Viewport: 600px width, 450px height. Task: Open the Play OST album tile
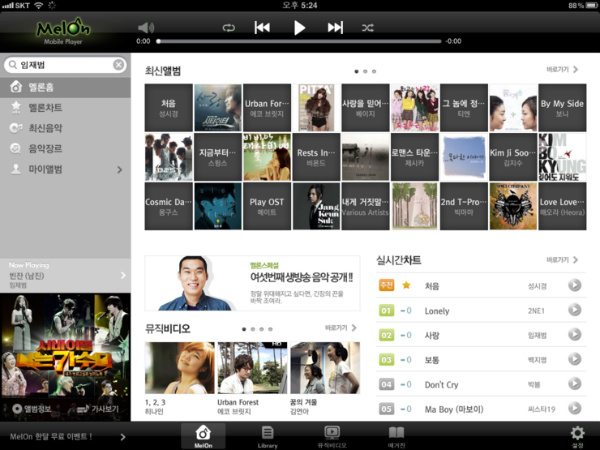[x=267, y=206]
